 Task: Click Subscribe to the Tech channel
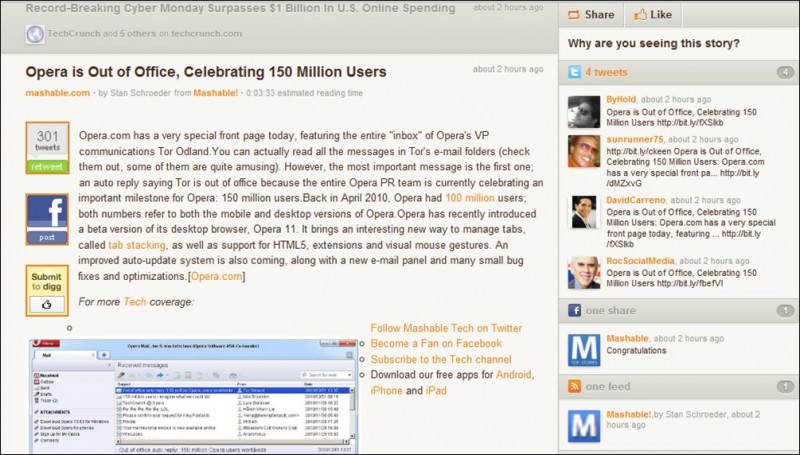click(x=441, y=359)
